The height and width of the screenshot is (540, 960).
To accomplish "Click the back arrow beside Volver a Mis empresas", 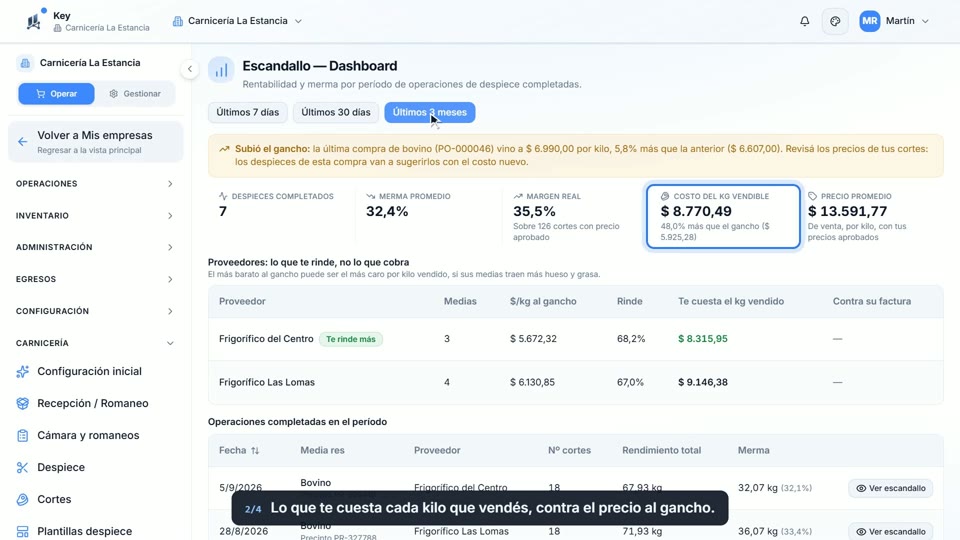I will [x=23, y=142].
